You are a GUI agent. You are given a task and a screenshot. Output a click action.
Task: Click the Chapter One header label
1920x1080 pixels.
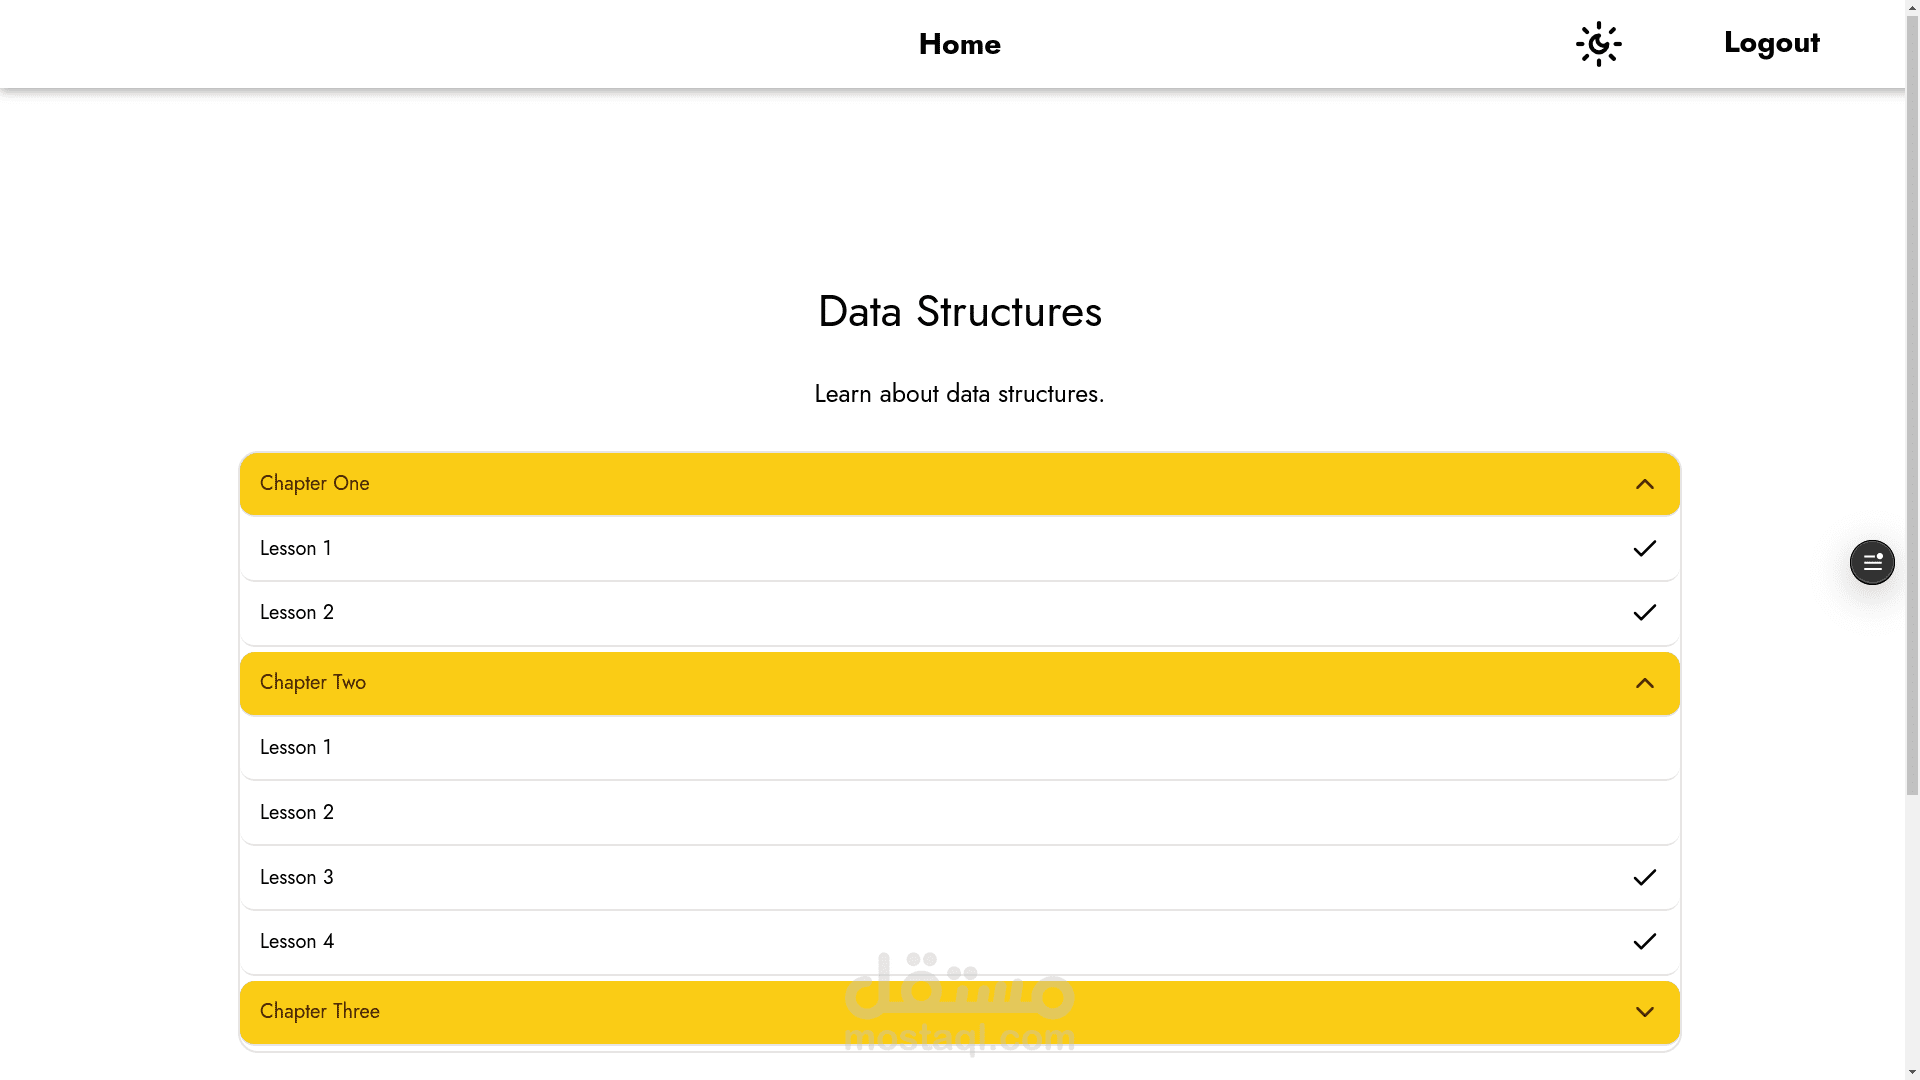pyautogui.click(x=315, y=484)
